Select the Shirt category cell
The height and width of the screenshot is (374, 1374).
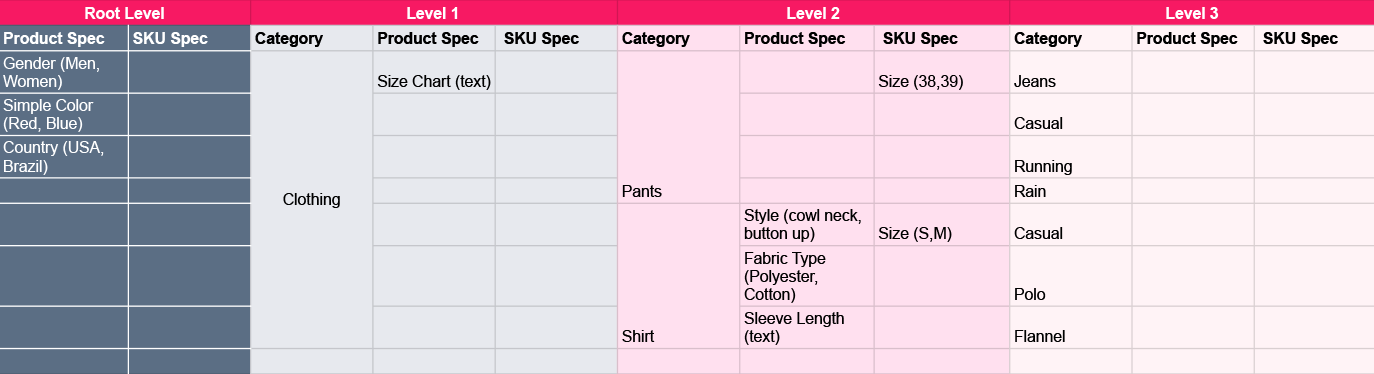[679, 276]
